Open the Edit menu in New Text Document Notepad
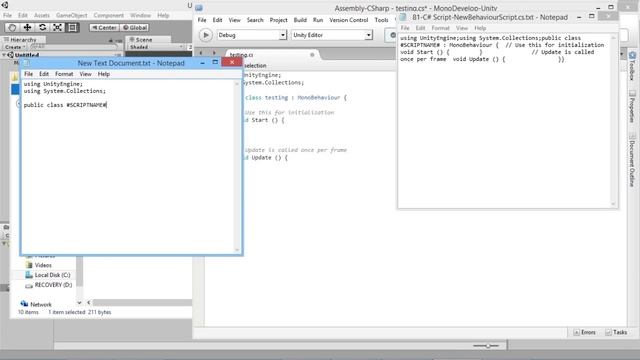 [44, 74]
